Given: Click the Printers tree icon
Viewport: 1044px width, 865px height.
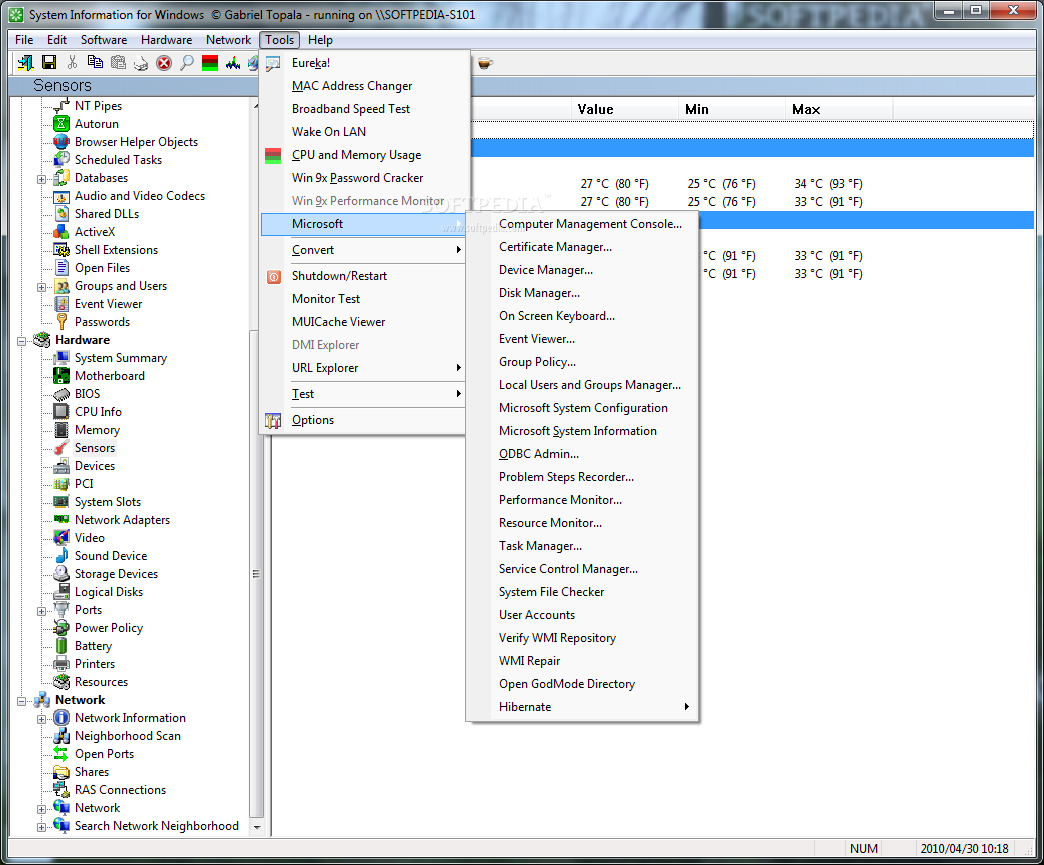Looking at the screenshot, I should pyautogui.click(x=61, y=663).
